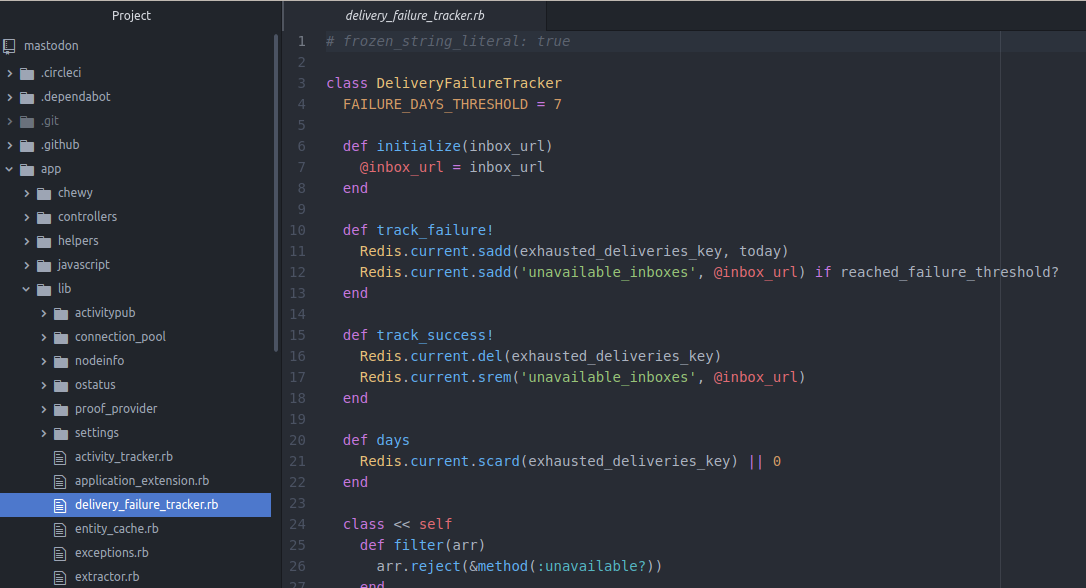Click the file icon beside exceptions.rb
This screenshot has height=588, width=1086.
point(60,552)
